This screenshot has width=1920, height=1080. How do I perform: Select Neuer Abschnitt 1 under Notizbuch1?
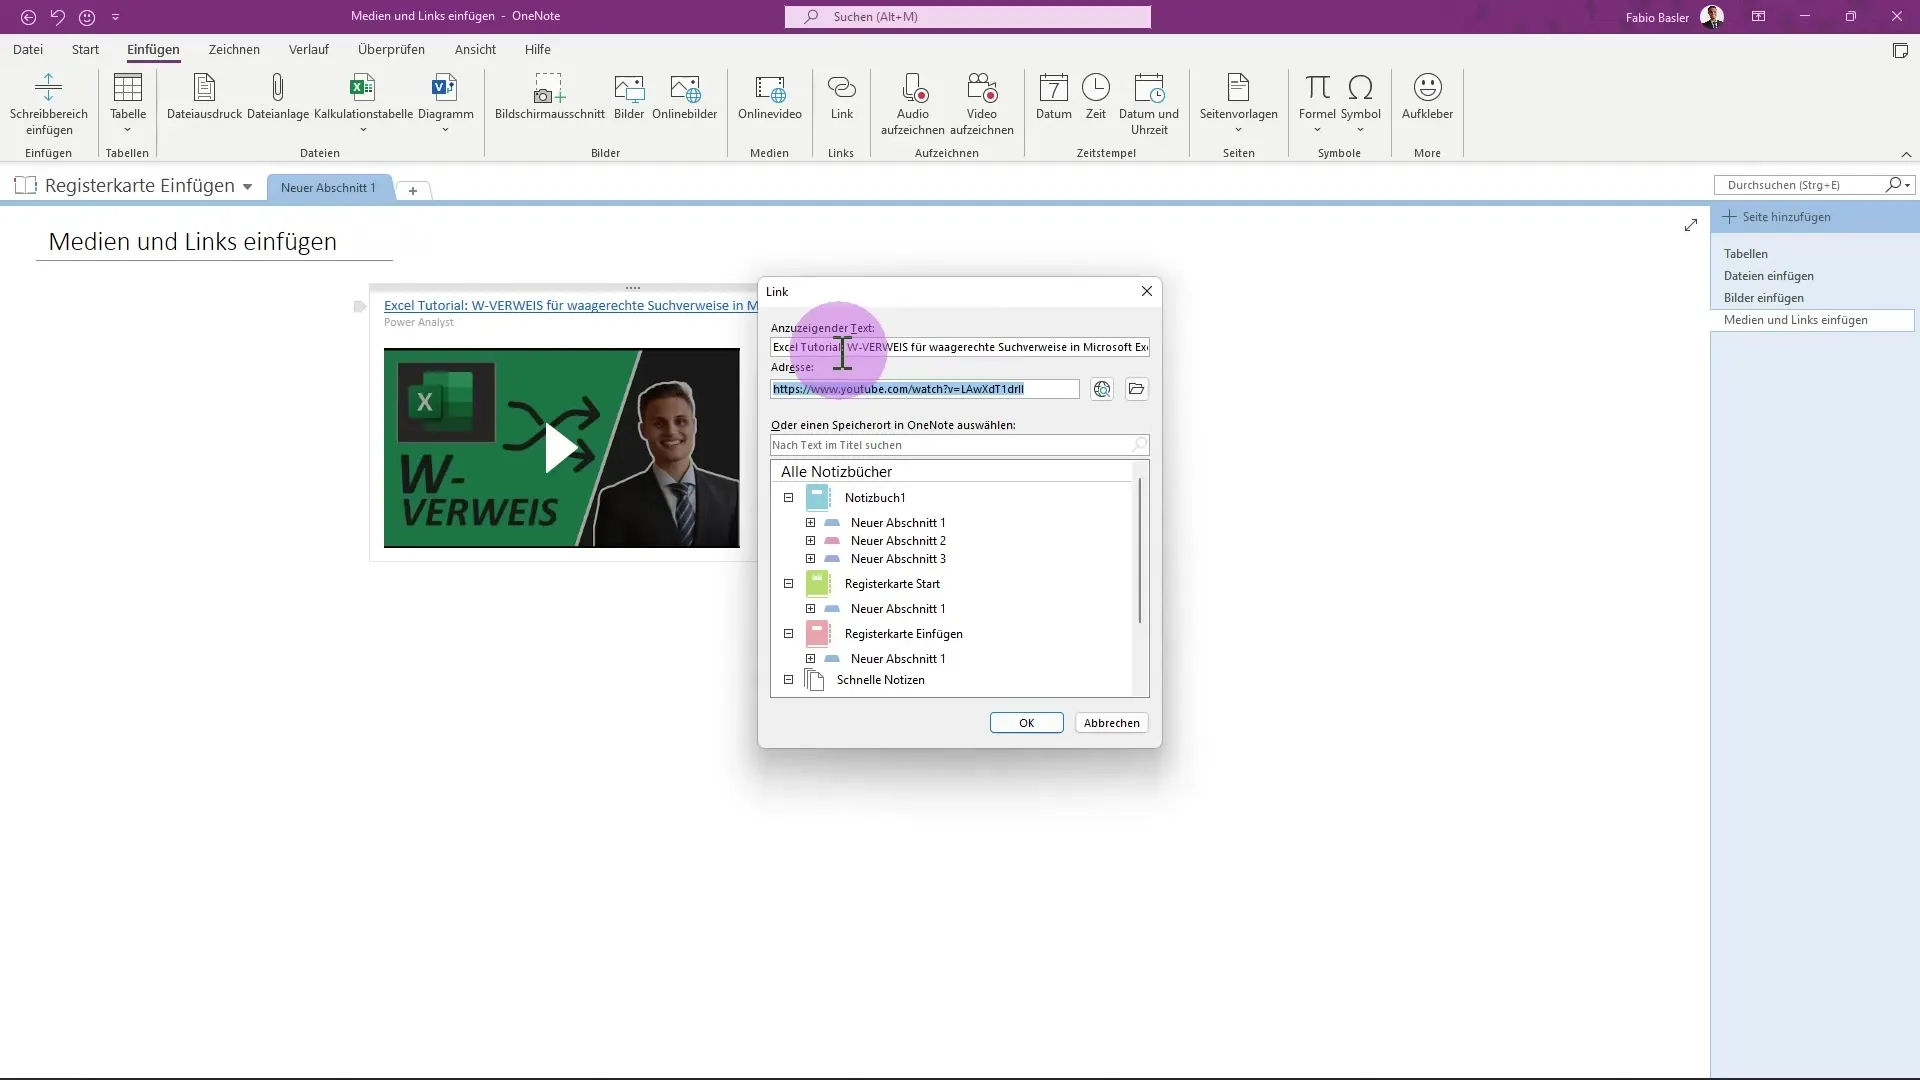click(898, 521)
